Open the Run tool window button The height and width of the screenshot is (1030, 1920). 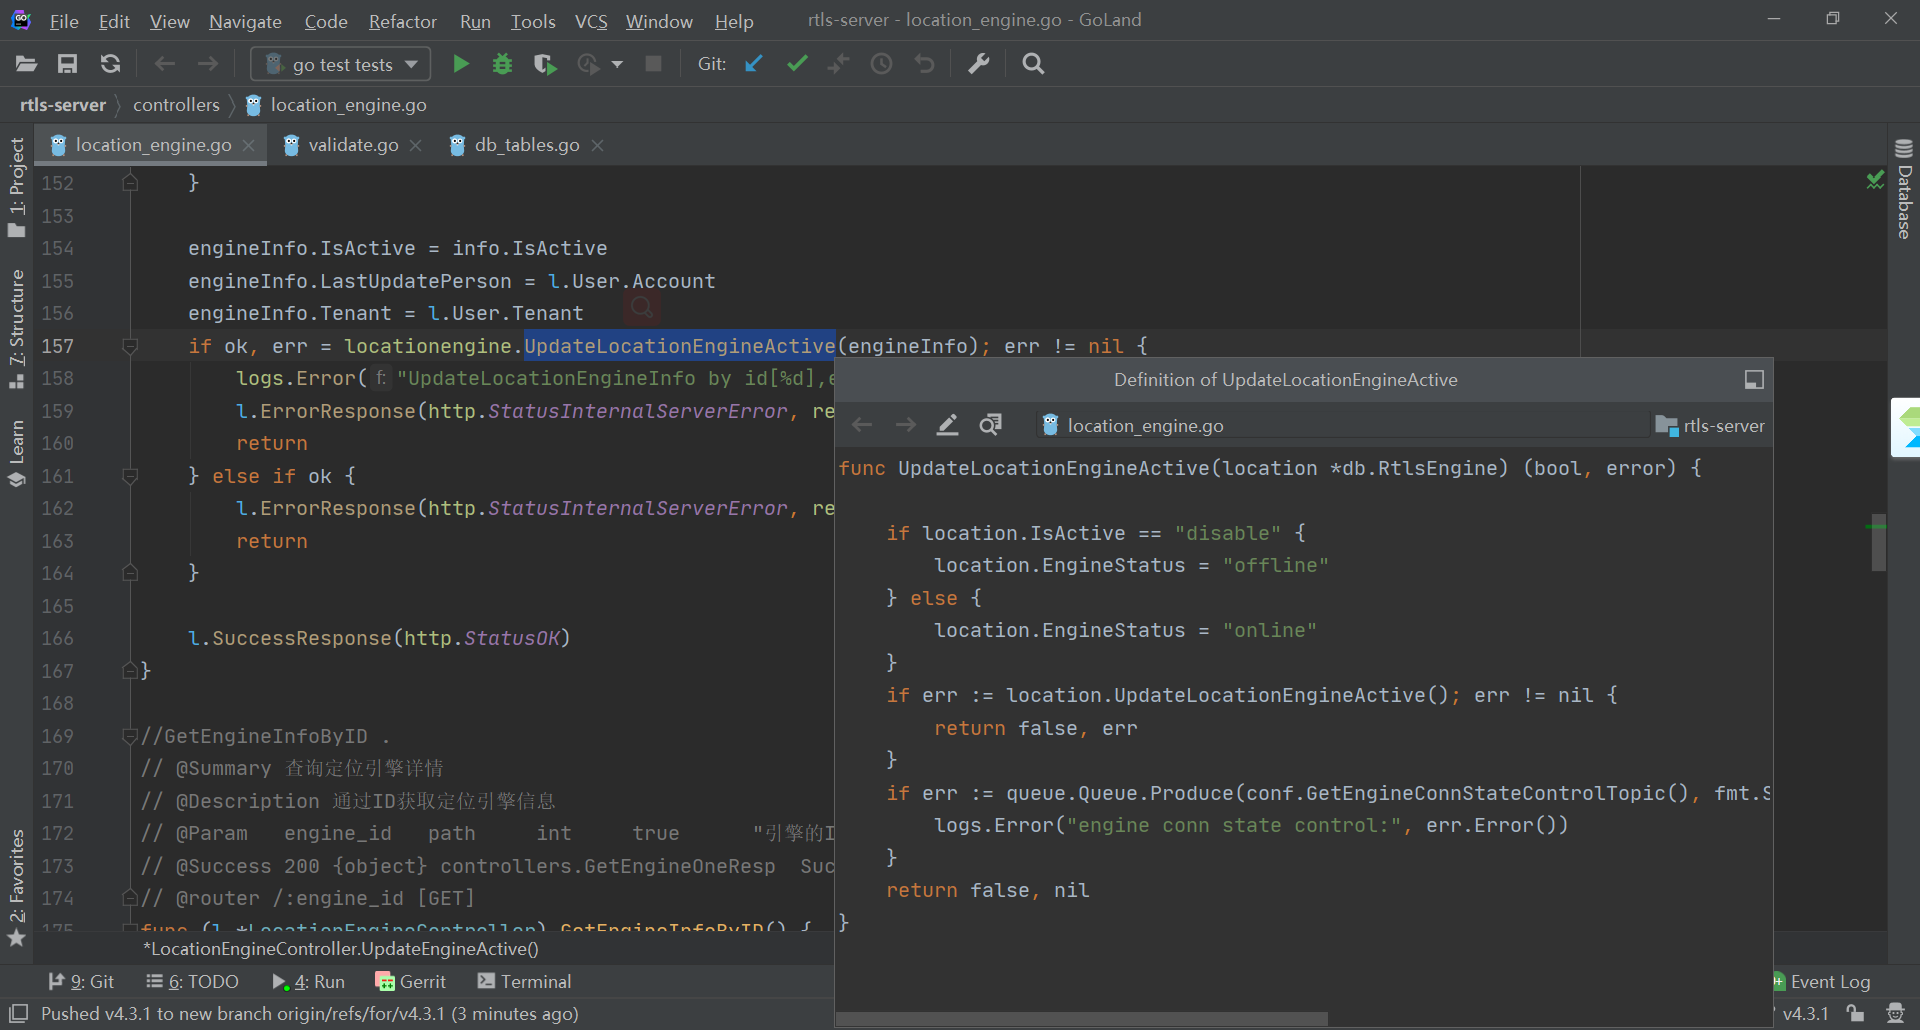(x=308, y=982)
